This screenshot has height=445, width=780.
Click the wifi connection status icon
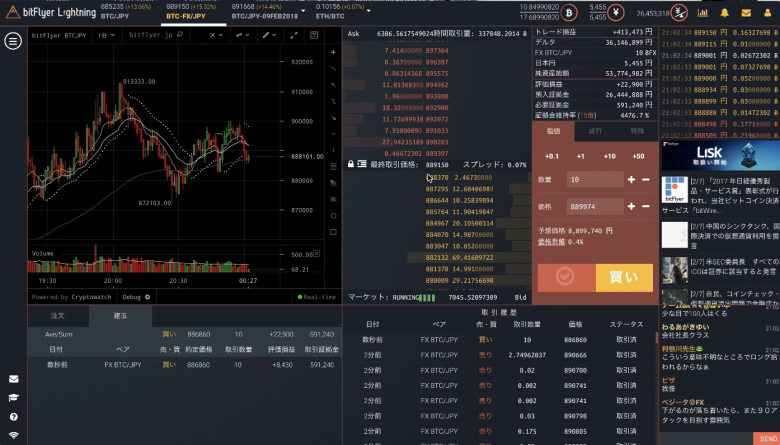(x=13, y=435)
